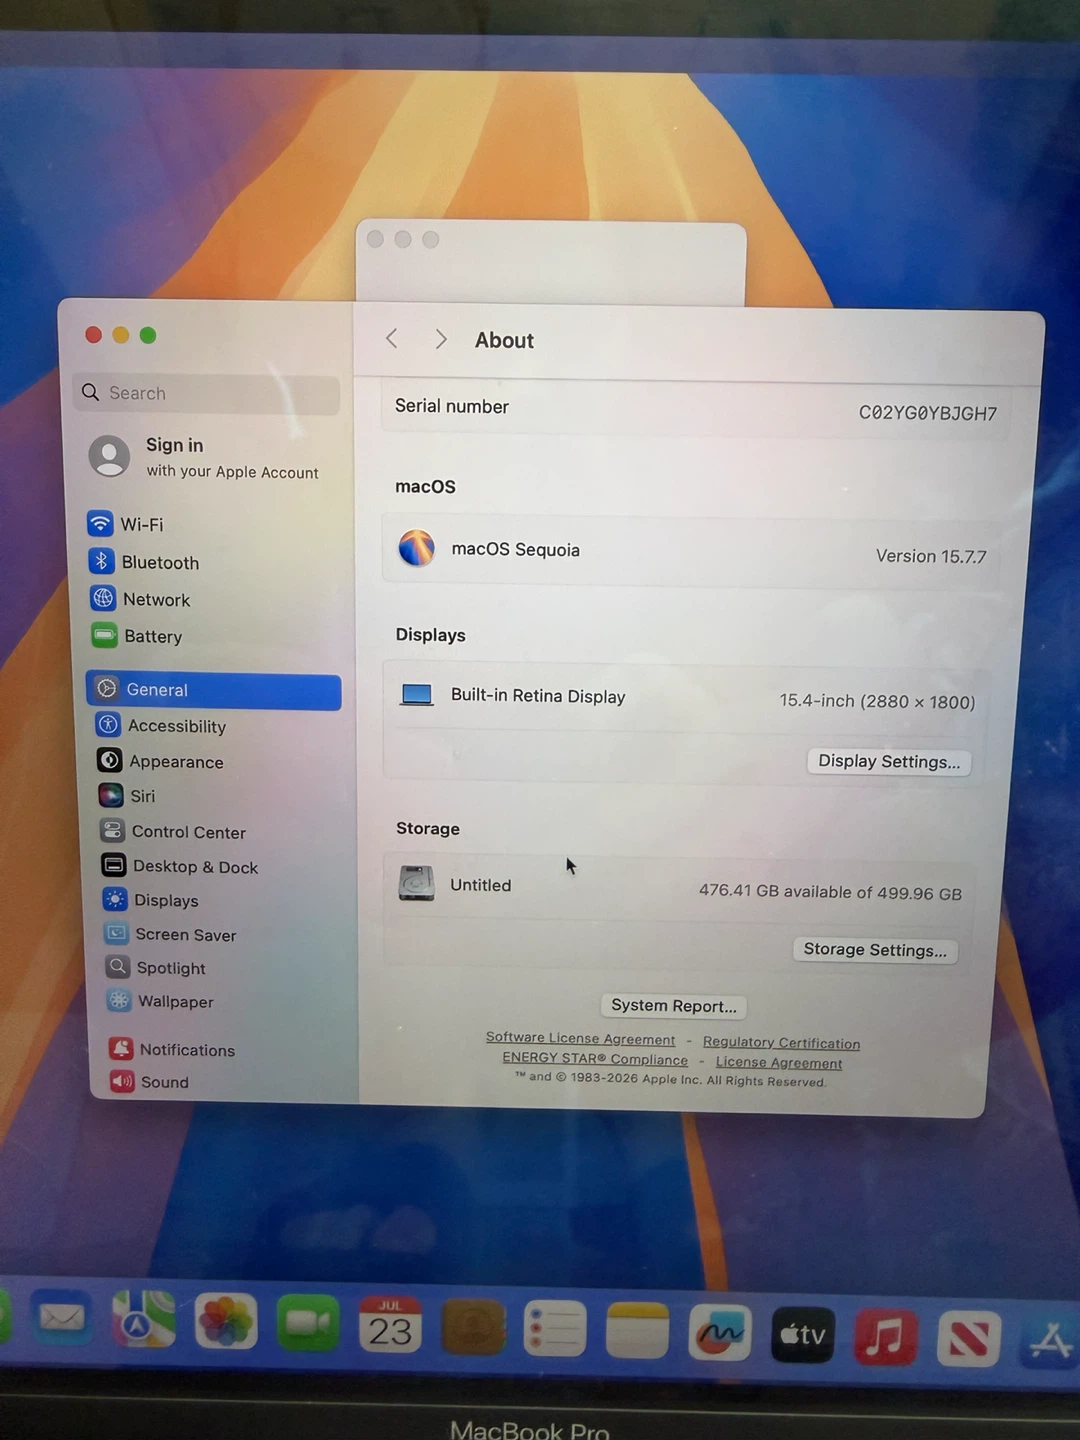1080x1440 pixels.
Task: Open Music from the Dock
Action: tap(885, 1336)
